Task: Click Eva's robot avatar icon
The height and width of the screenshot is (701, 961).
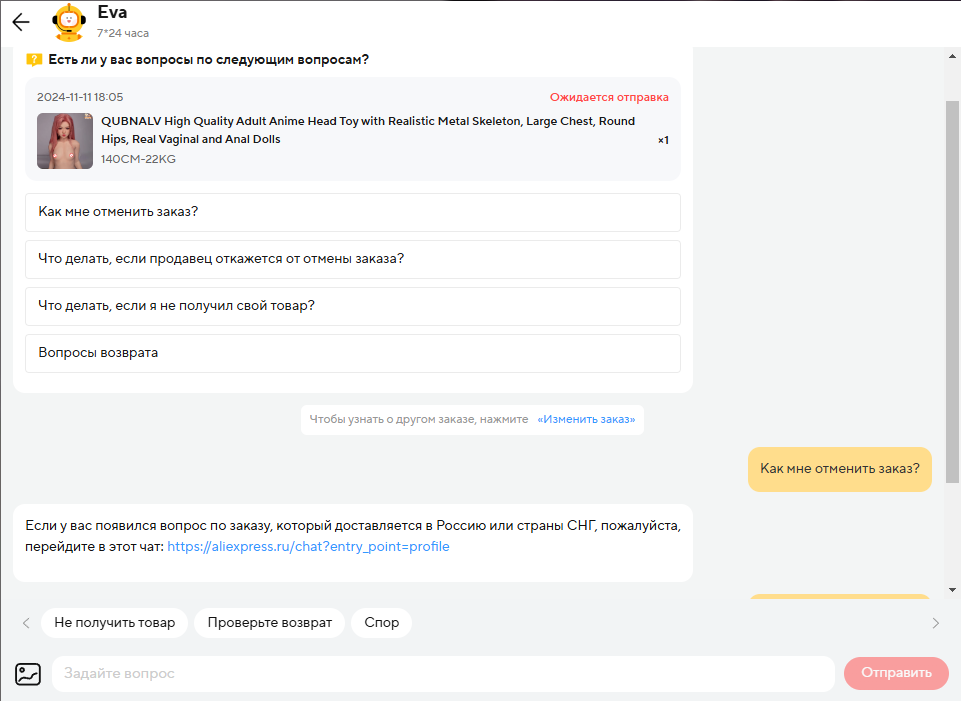Action: point(68,22)
